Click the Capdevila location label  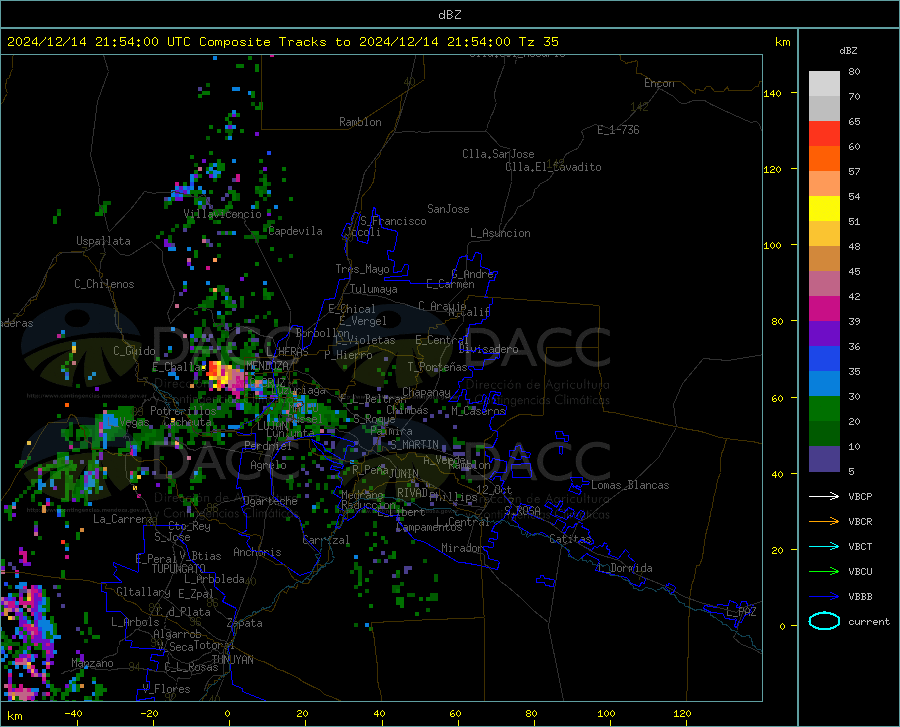pyautogui.click(x=296, y=231)
